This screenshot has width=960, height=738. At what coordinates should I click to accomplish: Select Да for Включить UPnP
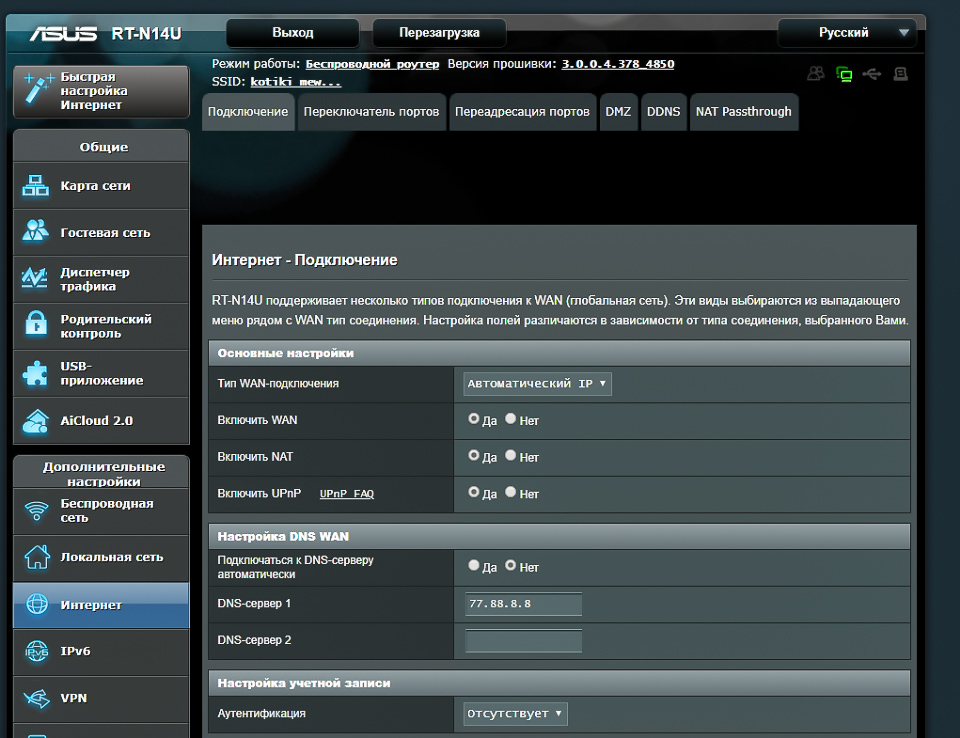[473, 492]
